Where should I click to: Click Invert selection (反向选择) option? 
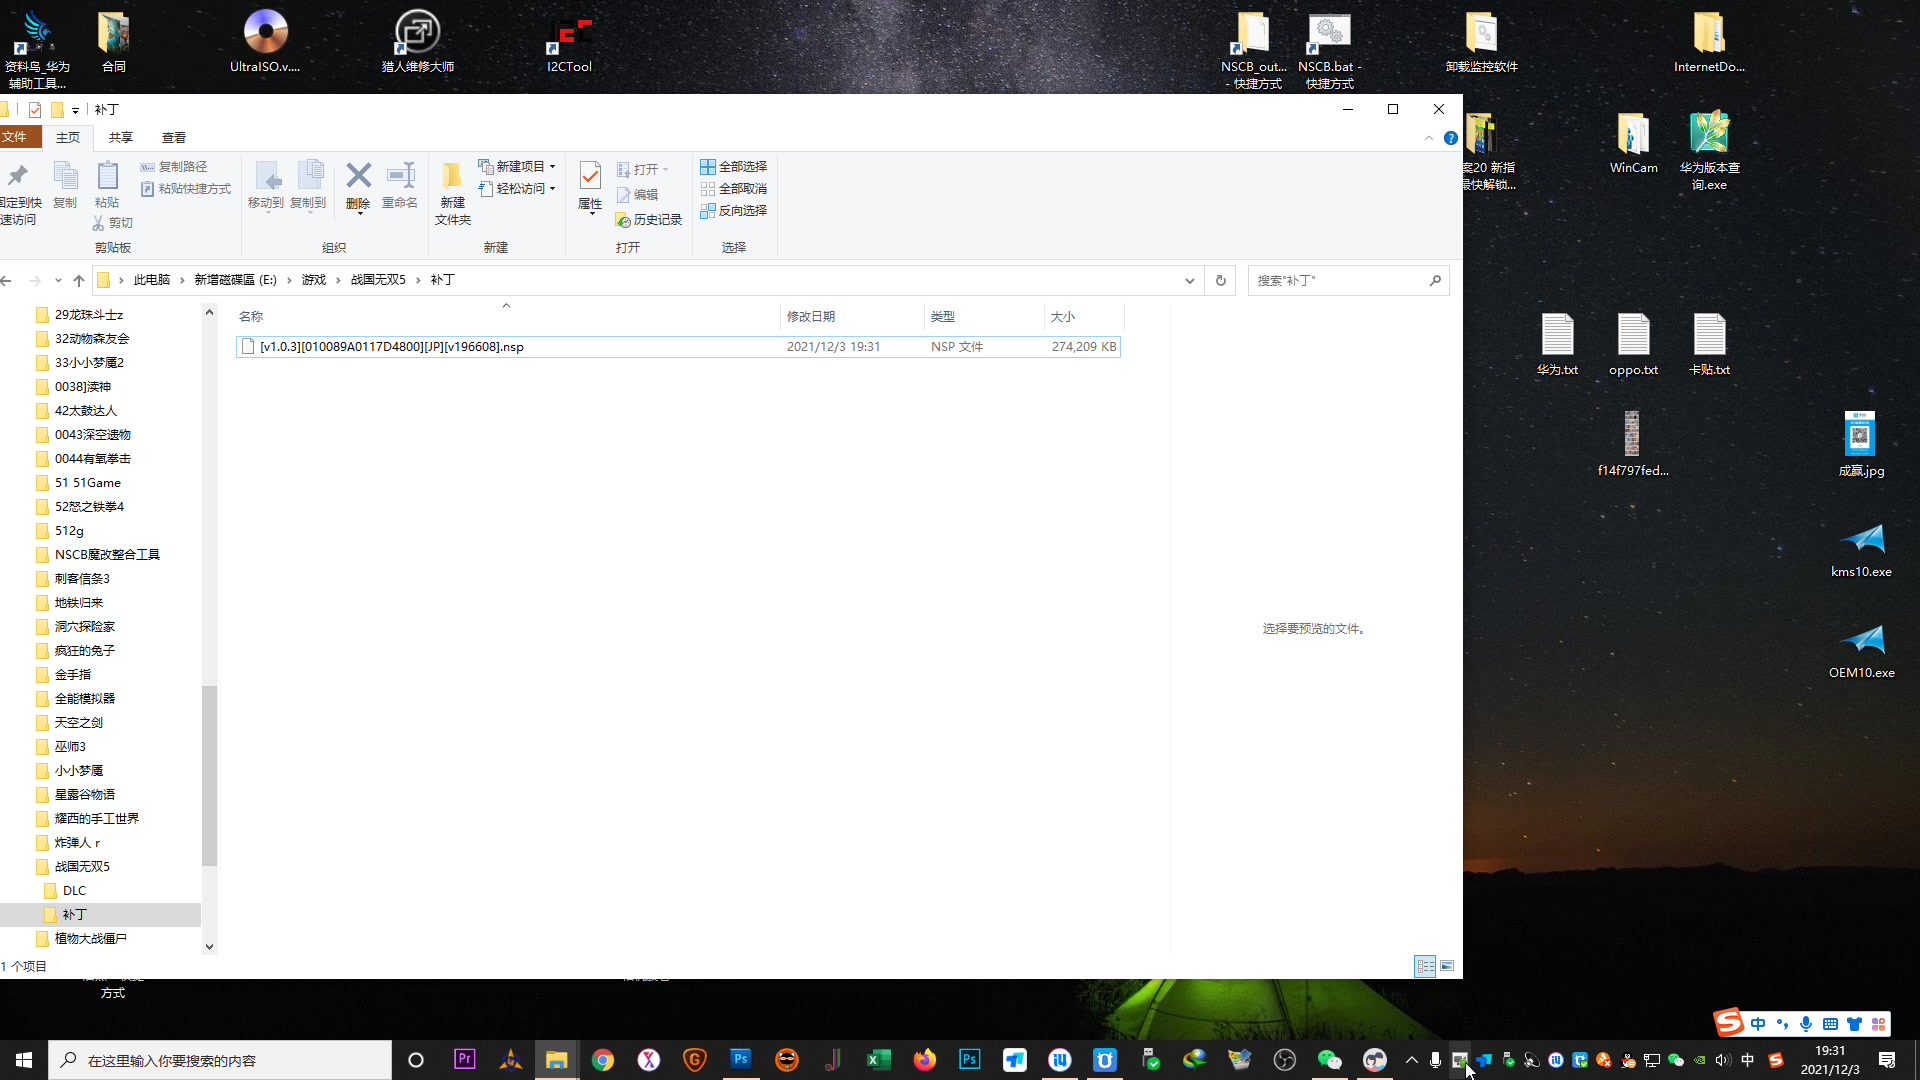pyautogui.click(x=734, y=211)
